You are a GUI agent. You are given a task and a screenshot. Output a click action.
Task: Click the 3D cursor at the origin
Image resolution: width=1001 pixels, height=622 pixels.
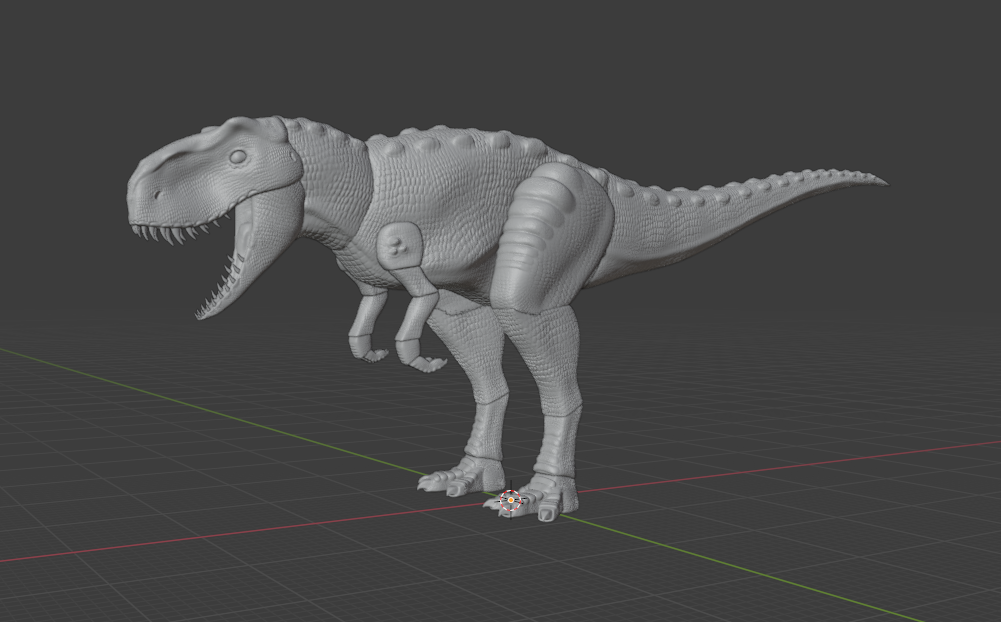(511, 501)
